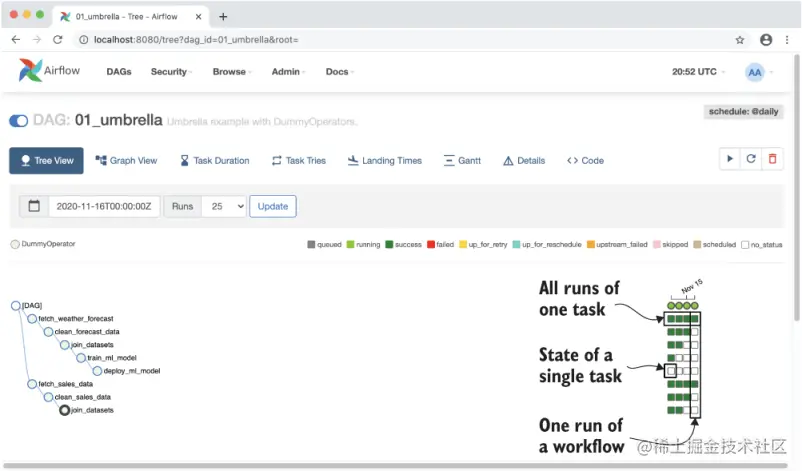Switch to the Graph View tab
The height and width of the screenshot is (471, 802).
[126, 161]
